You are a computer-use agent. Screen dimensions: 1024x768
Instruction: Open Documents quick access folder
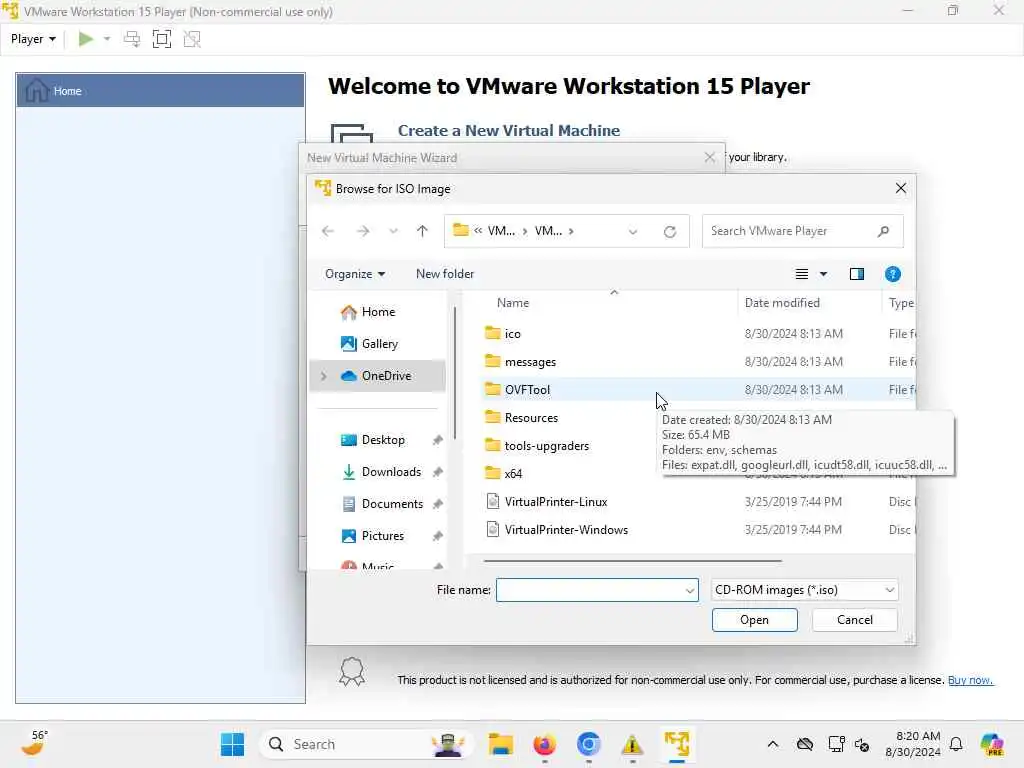(392, 504)
